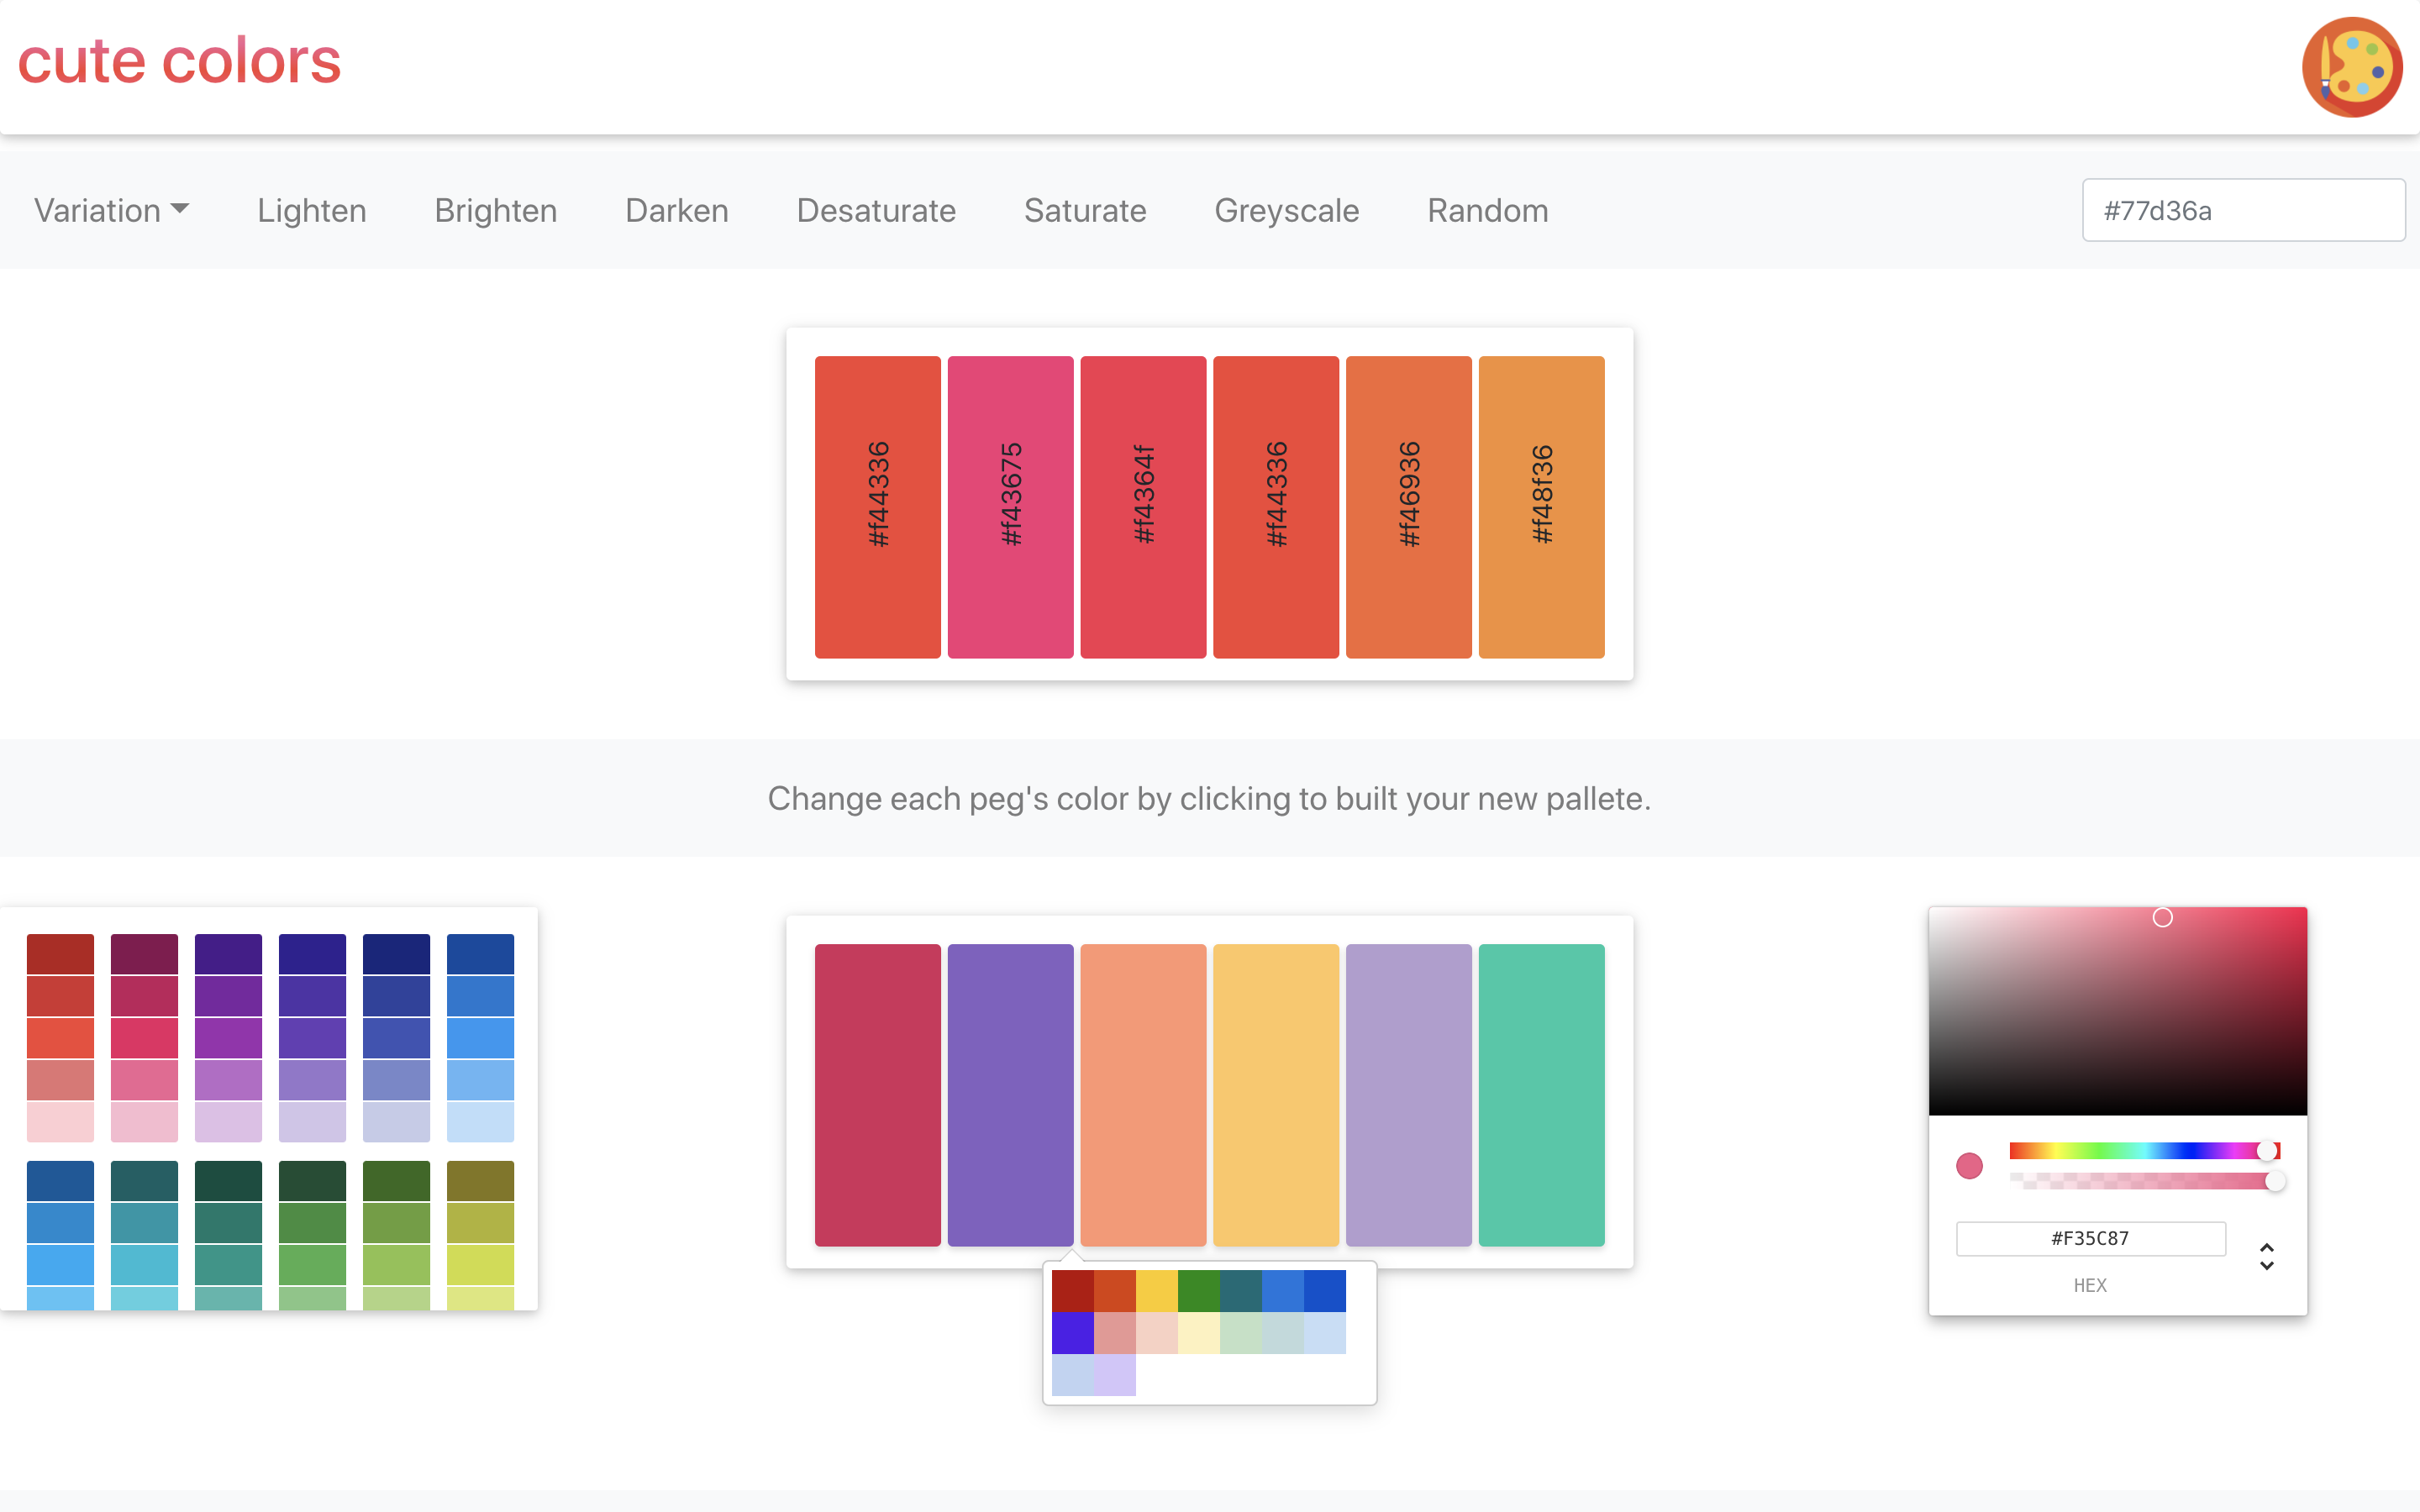This screenshot has width=2420, height=1512.
Task: Click the teal green peg
Action: 1541,1094
